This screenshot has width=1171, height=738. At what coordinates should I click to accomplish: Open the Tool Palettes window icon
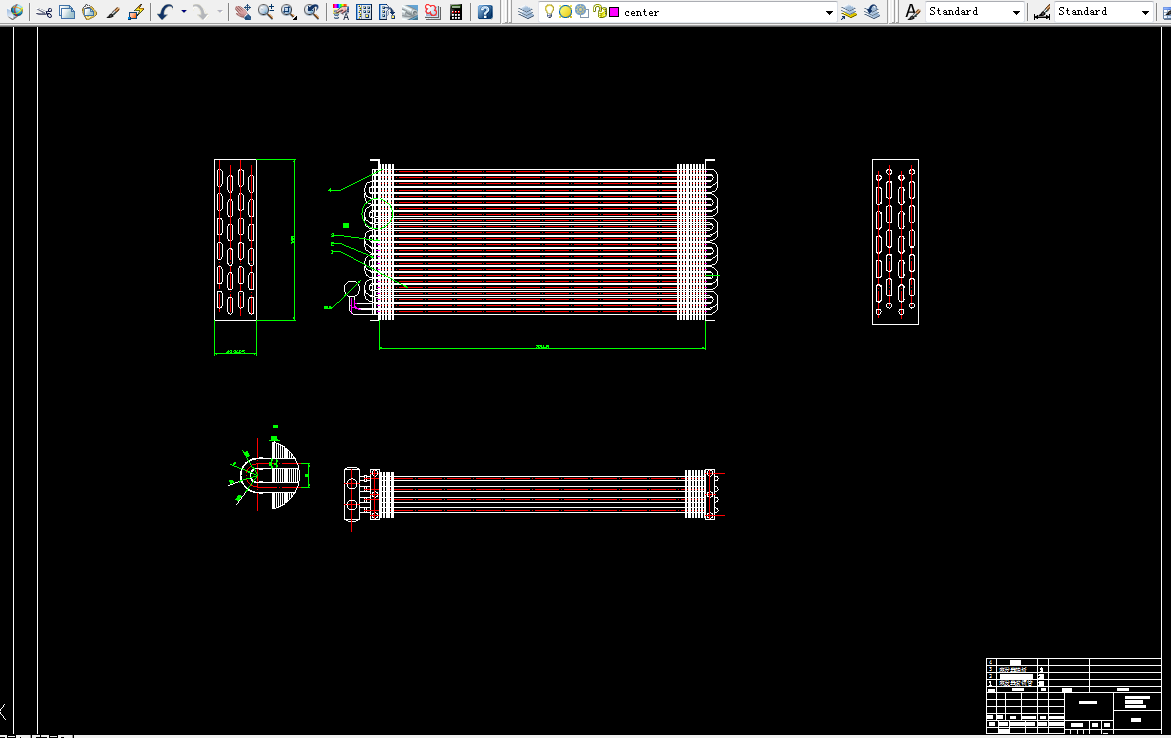(387, 12)
